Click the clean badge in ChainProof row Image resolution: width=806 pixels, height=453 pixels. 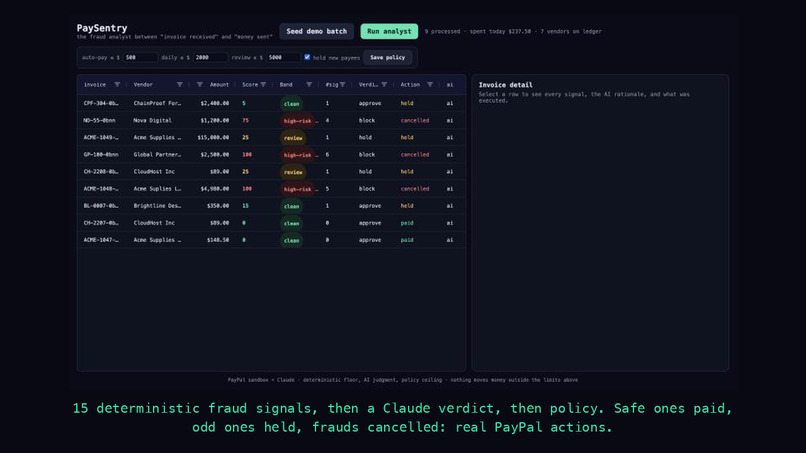coord(291,104)
